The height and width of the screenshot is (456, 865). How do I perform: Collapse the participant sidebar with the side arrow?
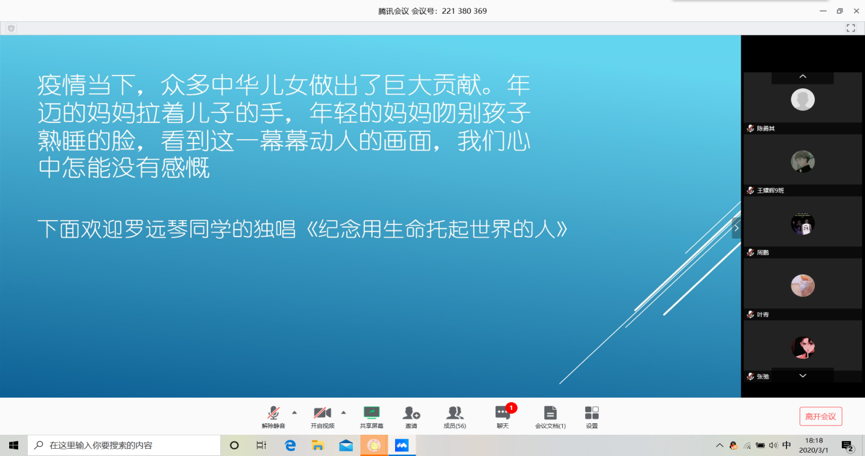736,228
